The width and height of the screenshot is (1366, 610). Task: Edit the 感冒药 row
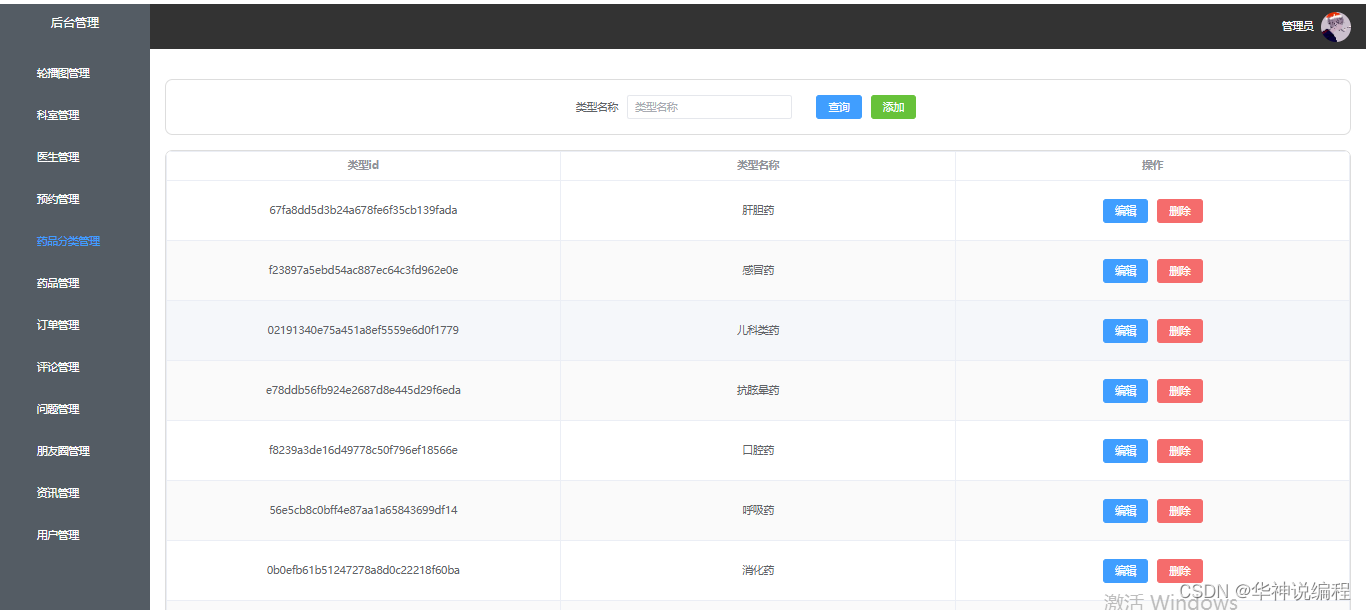pos(1125,271)
